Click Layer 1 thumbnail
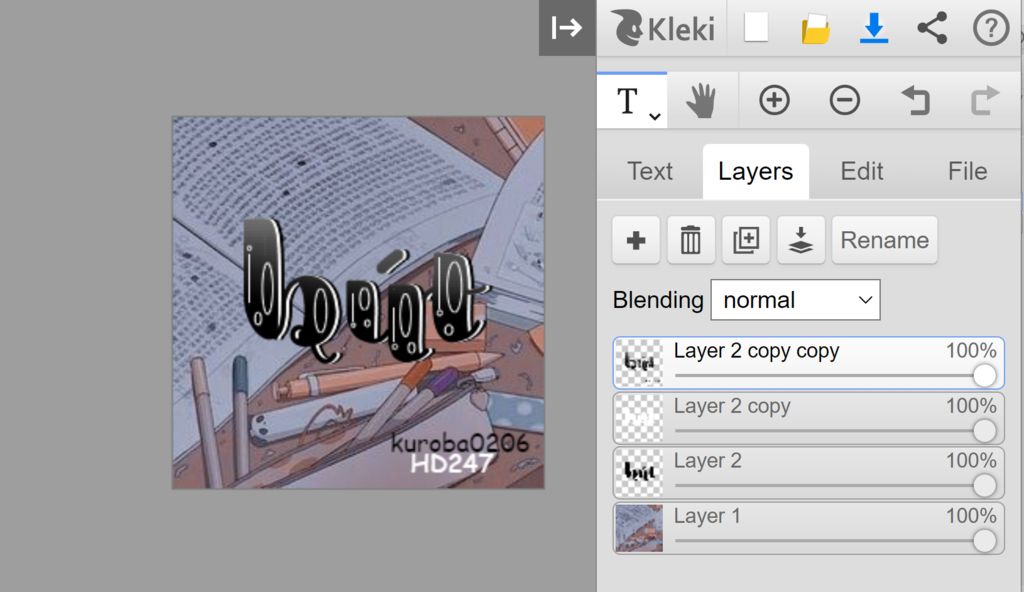Viewport: 1024px width, 592px height. point(639,527)
